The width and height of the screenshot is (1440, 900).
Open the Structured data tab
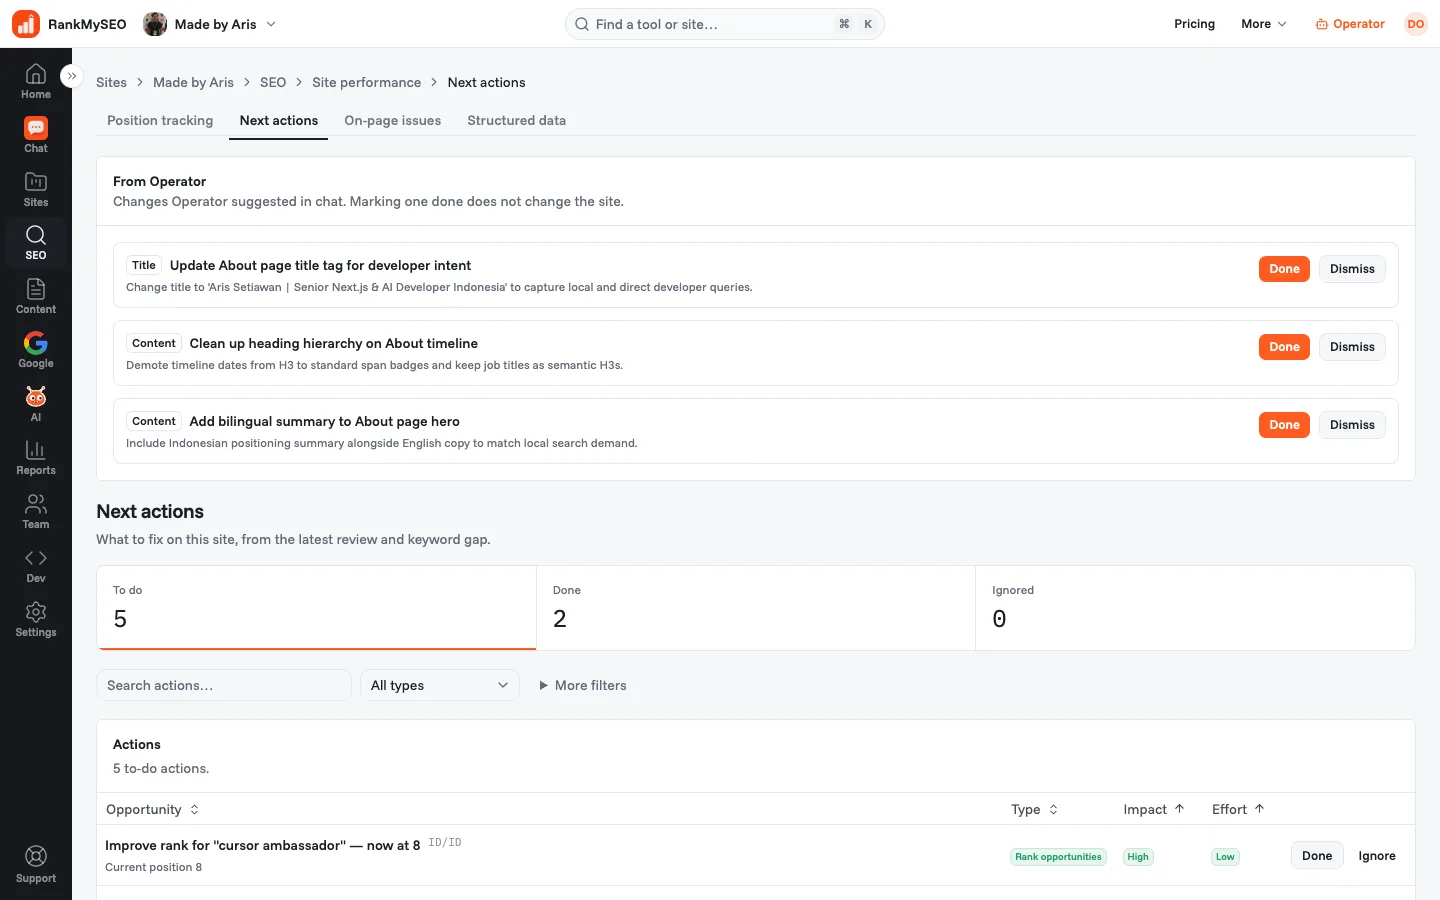click(x=517, y=120)
